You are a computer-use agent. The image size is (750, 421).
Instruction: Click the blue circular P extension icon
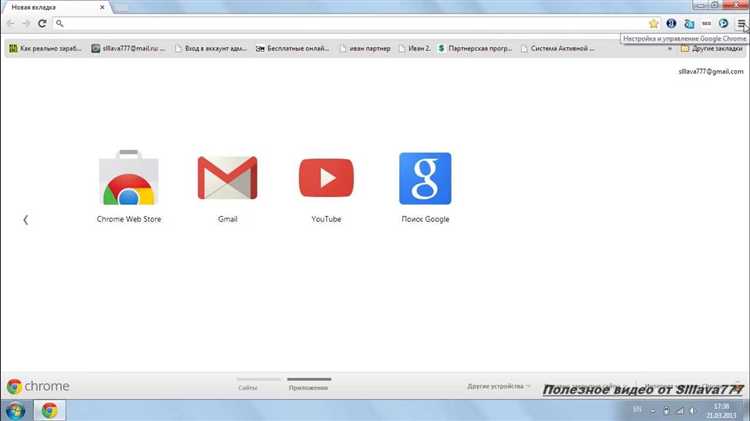click(x=723, y=23)
